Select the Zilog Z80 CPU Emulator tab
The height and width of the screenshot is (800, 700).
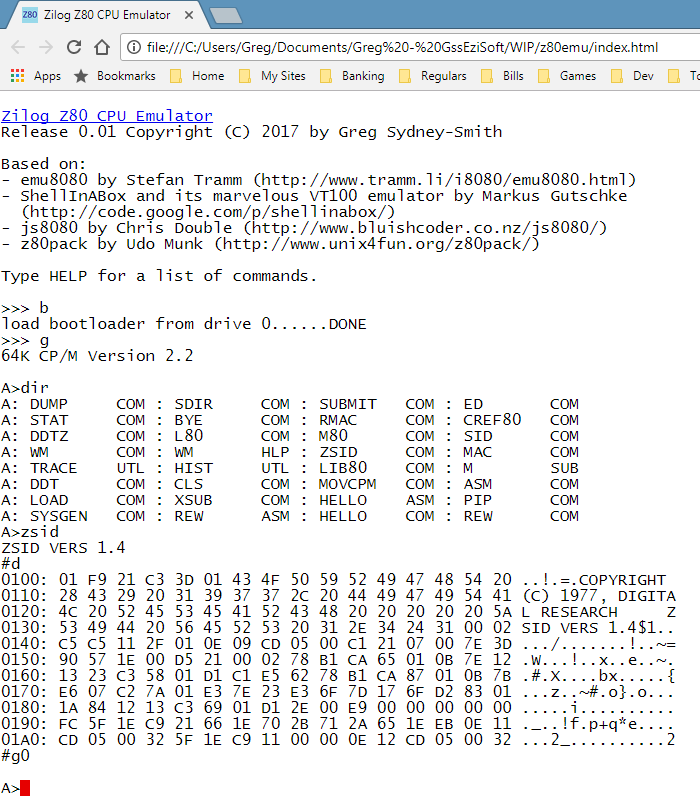(x=100, y=15)
